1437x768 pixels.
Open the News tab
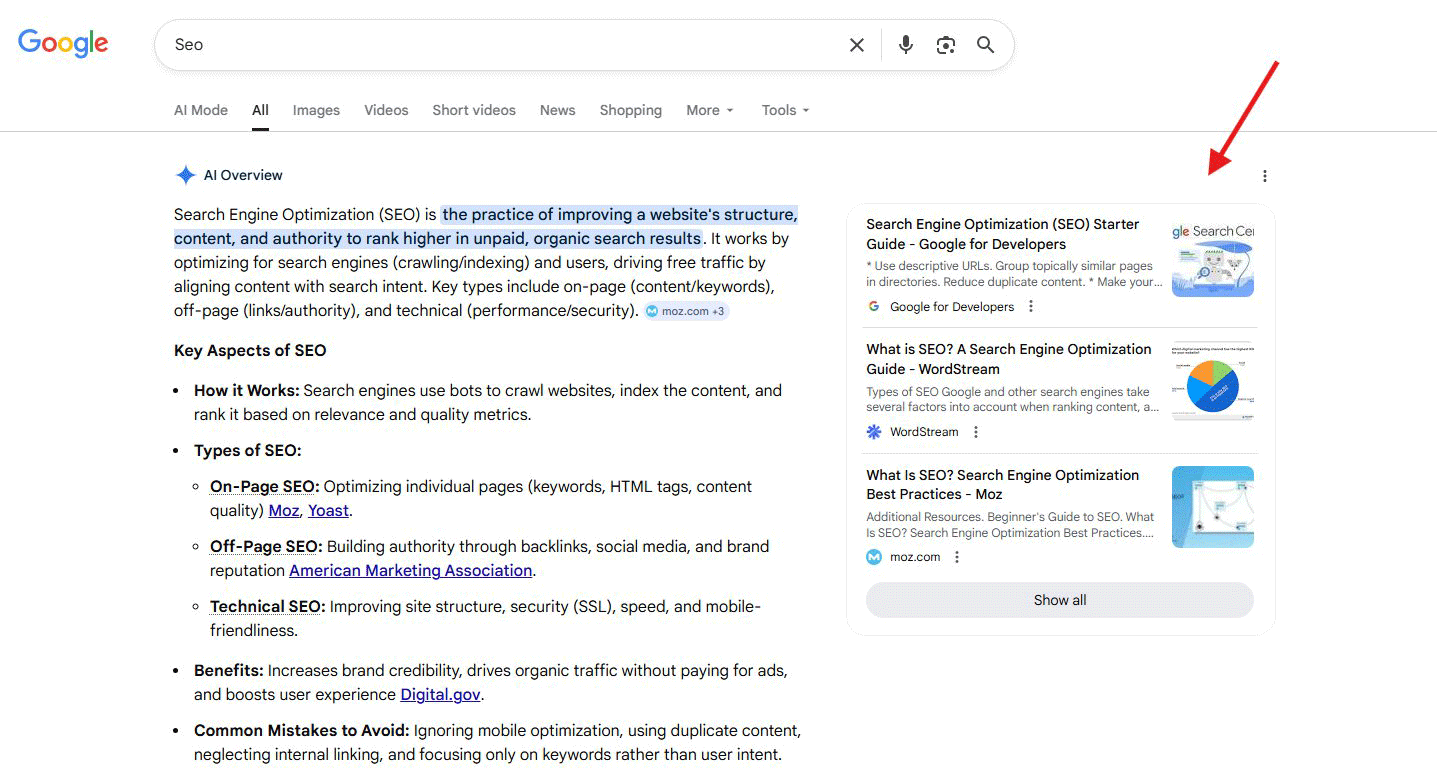557,110
